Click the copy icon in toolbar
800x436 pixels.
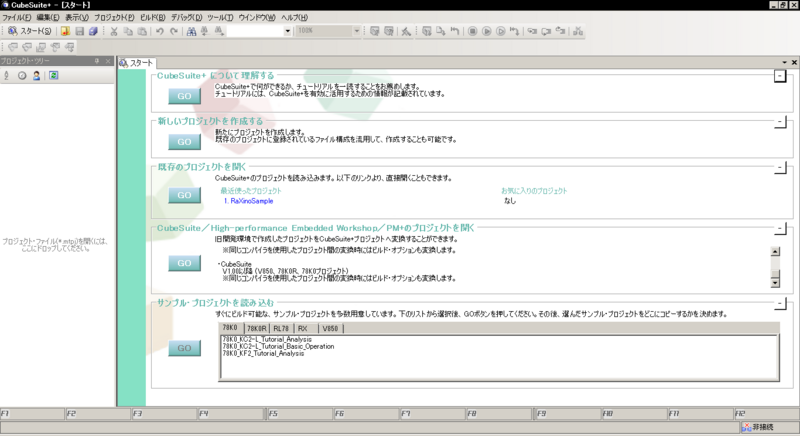click(x=128, y=31)
